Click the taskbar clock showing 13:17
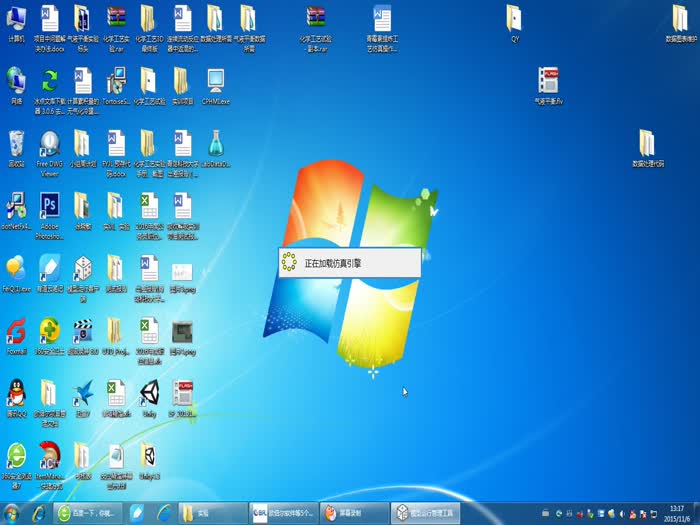Image resolution: width=700 pixels, height=525 pixels. tap(676, 513)
